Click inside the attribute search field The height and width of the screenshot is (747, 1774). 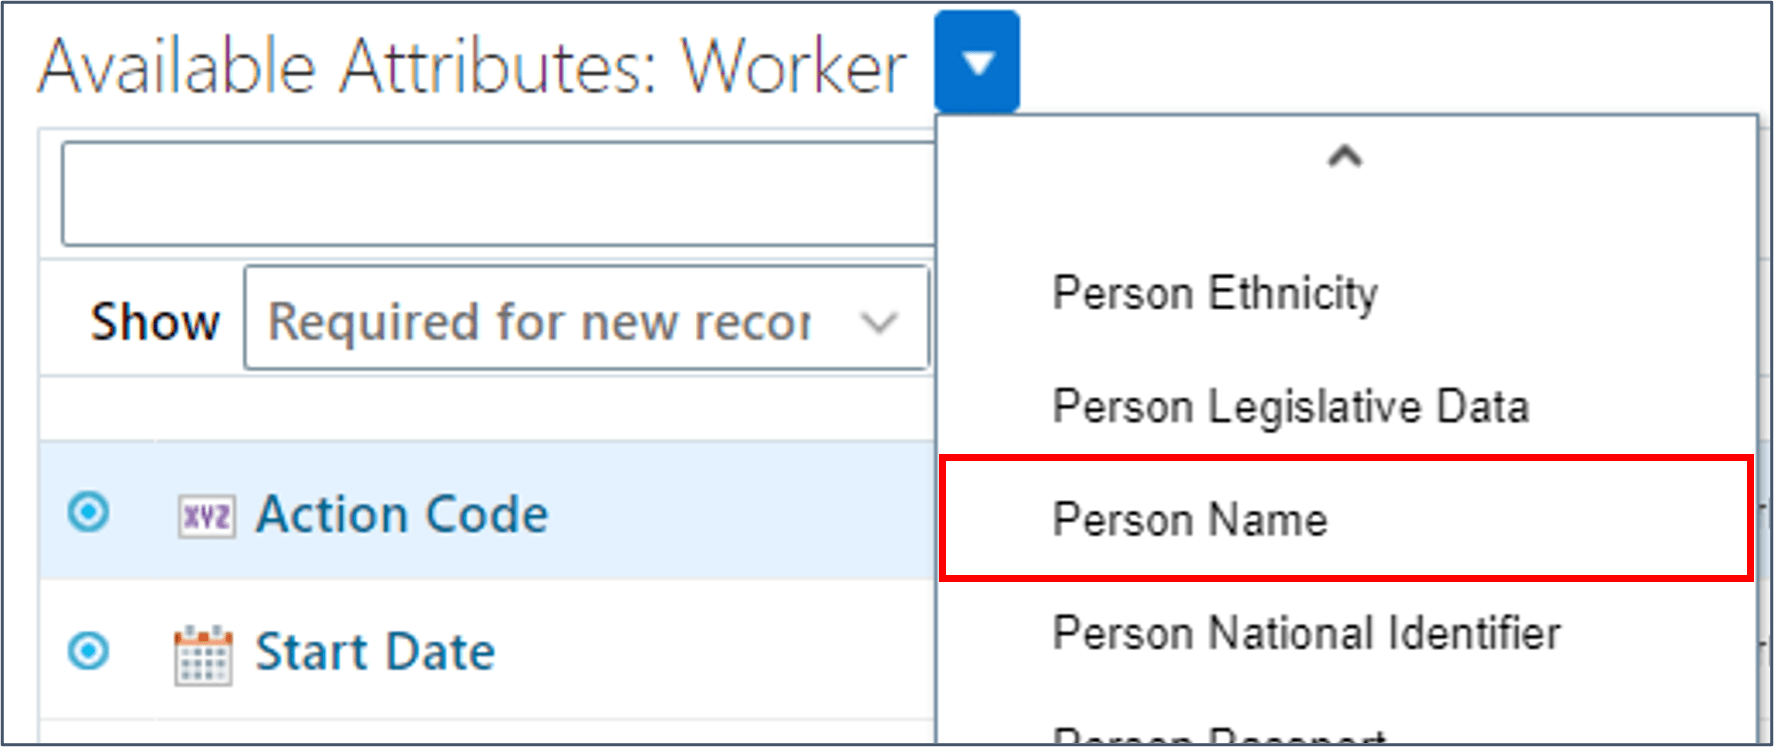[497, 193]
